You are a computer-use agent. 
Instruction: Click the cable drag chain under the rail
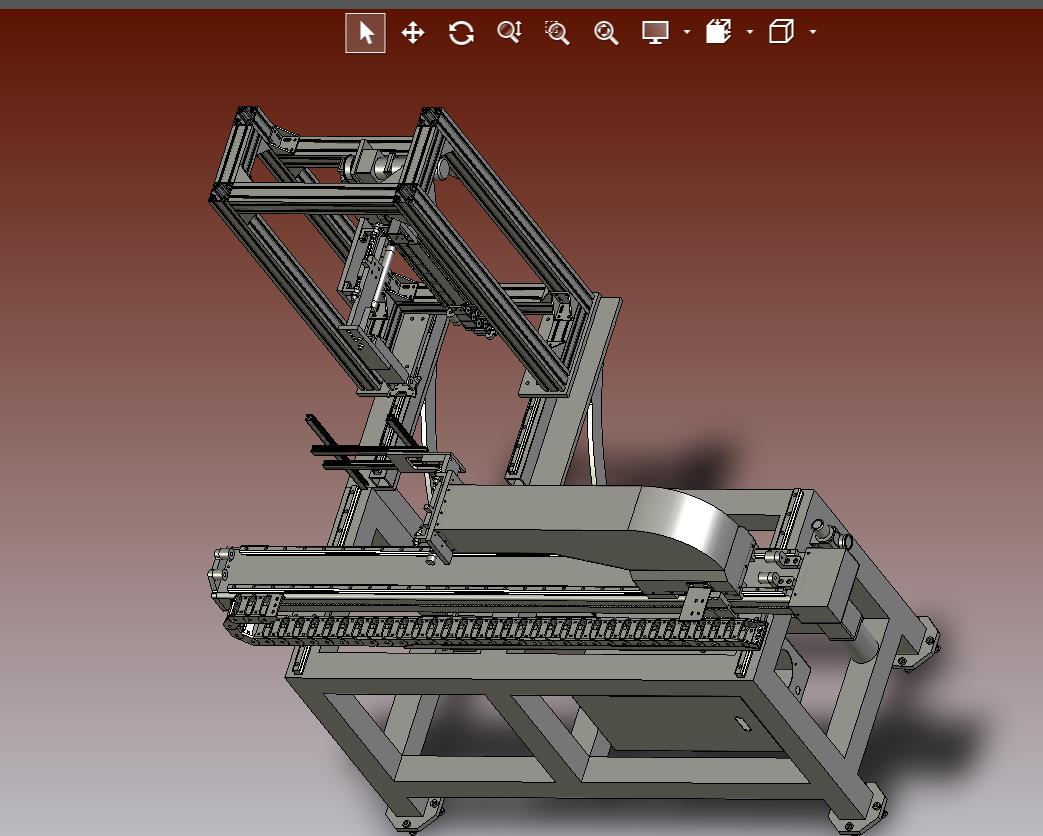pyautogui.click(x=496, y=628)
